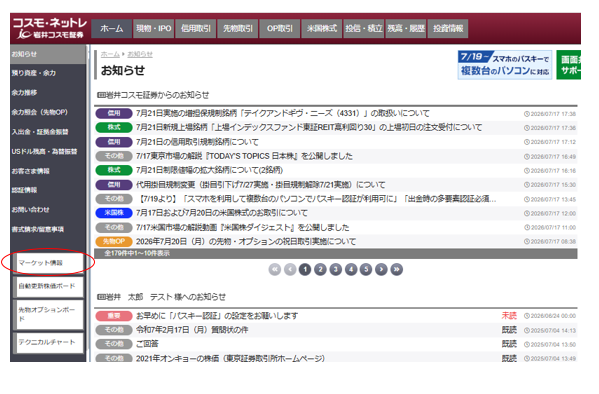Click the コスモ・ネットレ logo
Screen dimensions: 599x394
tap(50, 28)
